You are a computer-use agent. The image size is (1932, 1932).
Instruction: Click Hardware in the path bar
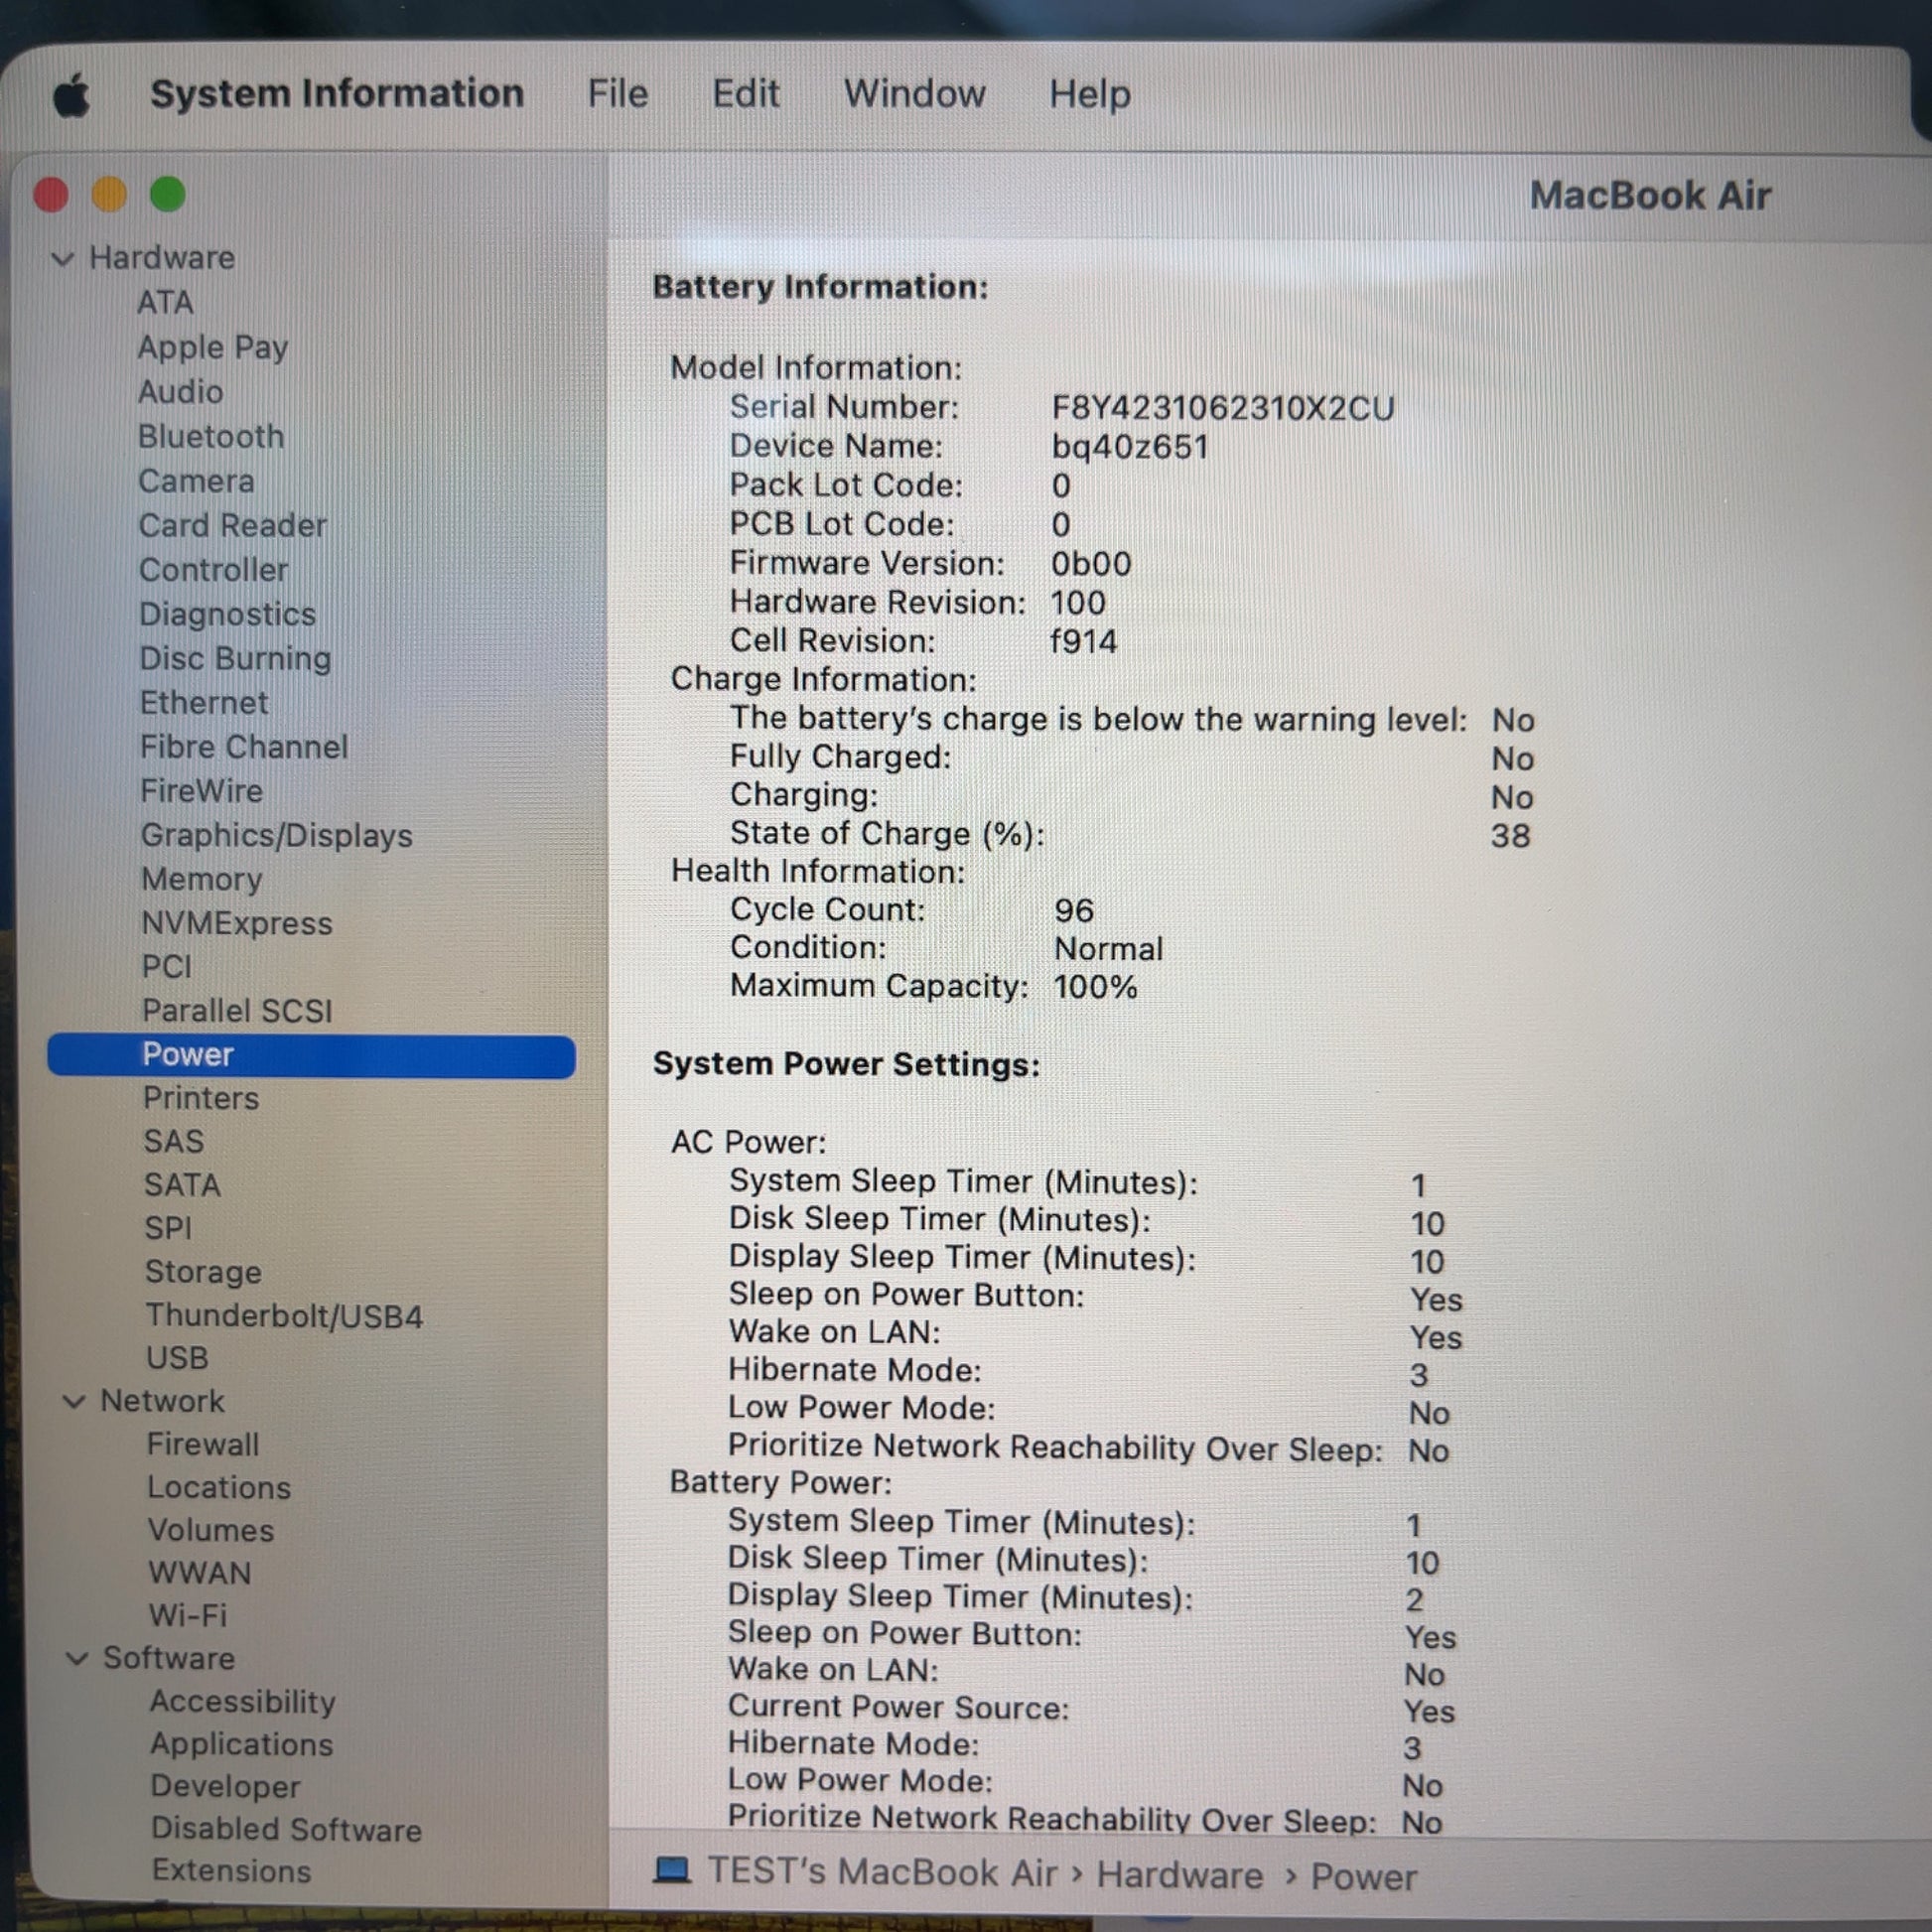pos(1179,1876)
